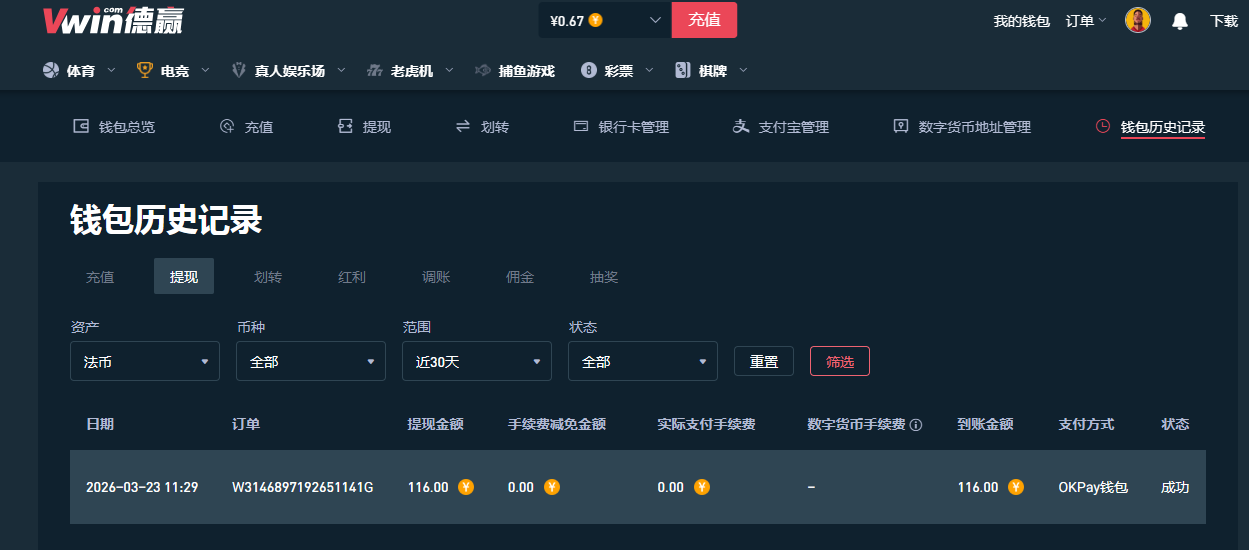Switch to the 调账 tab
The width and height of the screenshot is (1249, 550).
tap(436, 277)
